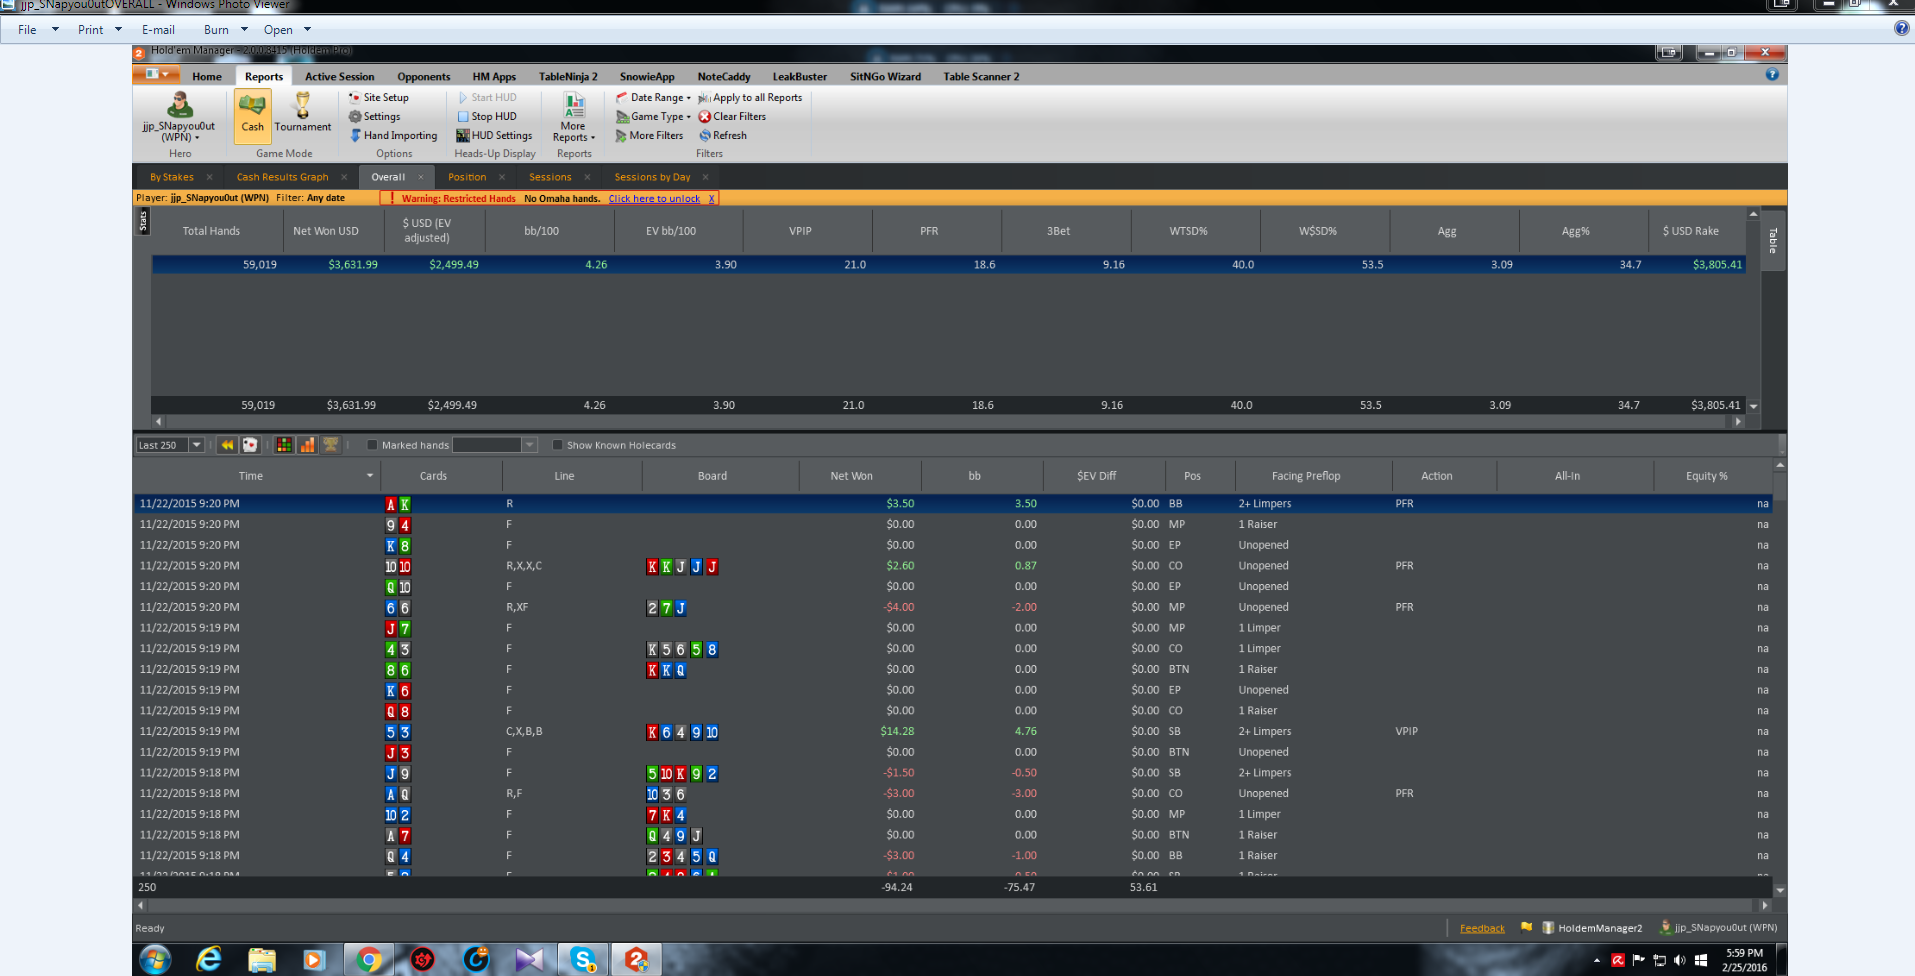Click Apply to all Reports
This screenshot has width=1915, height=976.
750,97
